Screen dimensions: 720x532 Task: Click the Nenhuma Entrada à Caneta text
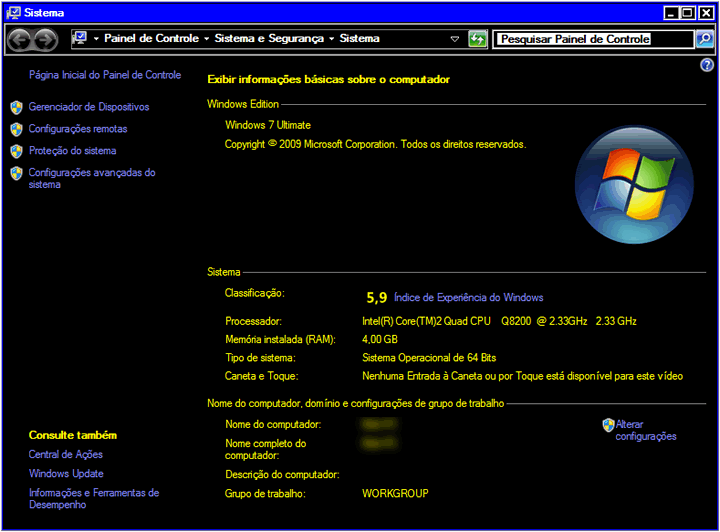(x=522, y=376)
